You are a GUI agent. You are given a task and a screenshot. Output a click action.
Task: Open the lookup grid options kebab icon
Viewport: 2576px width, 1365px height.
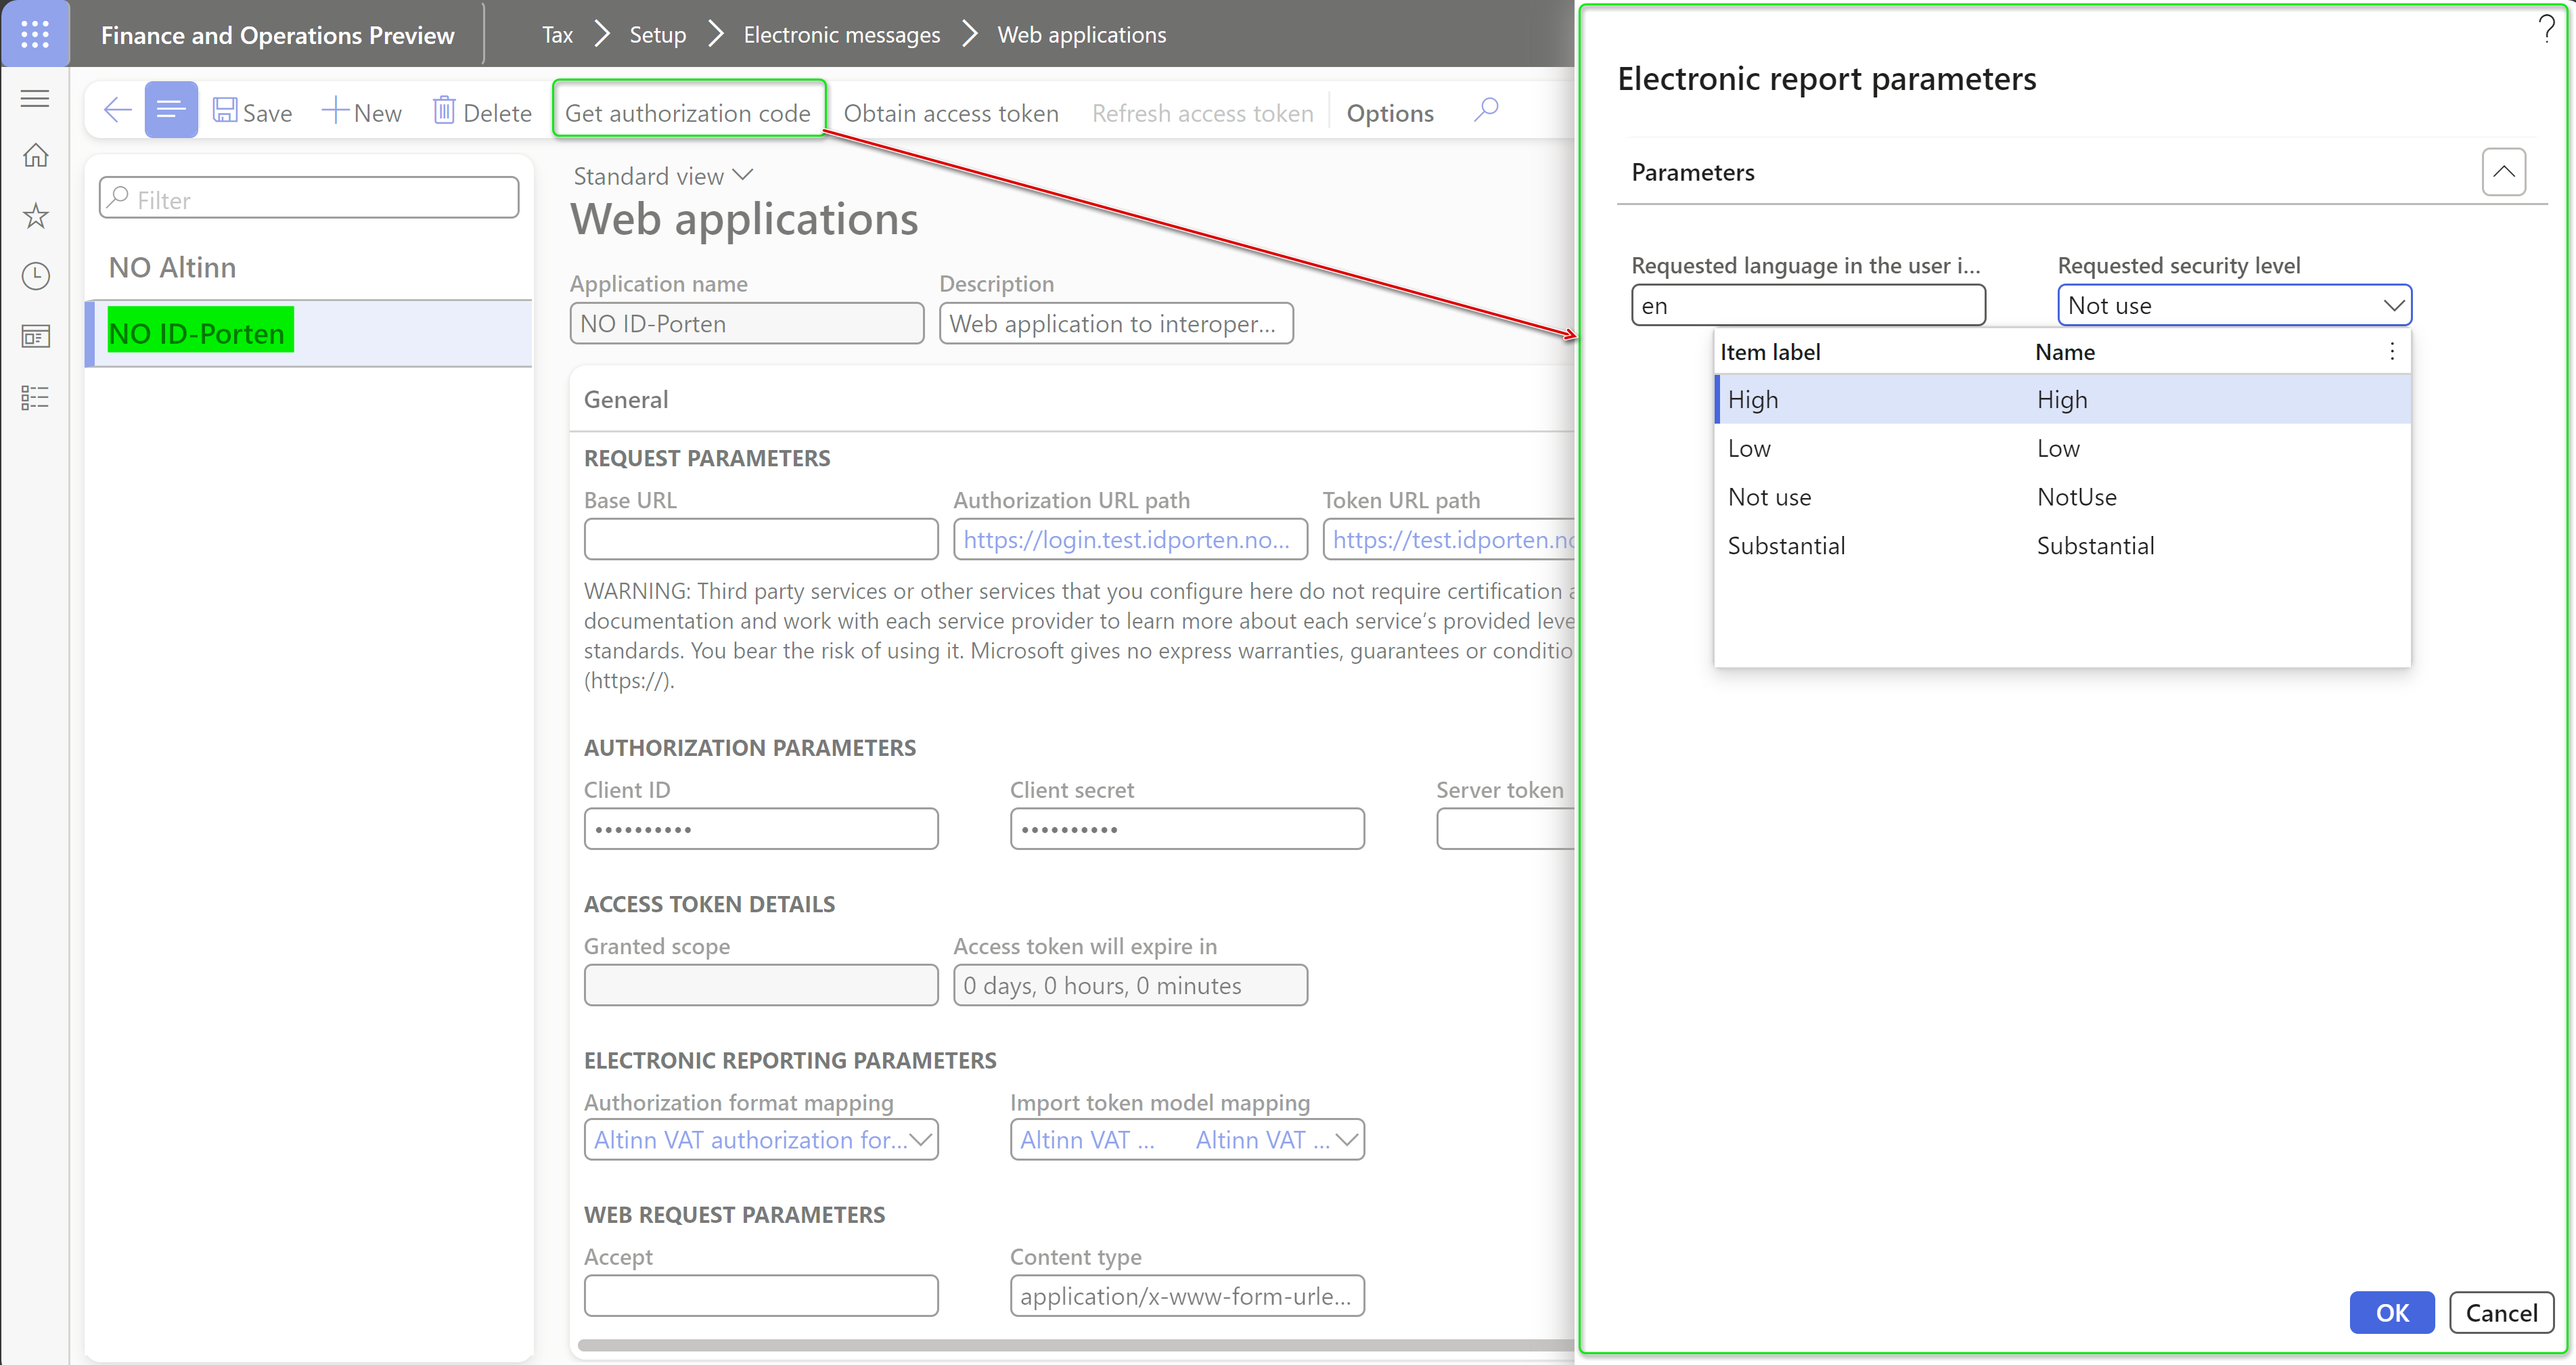pos(2392,351)
